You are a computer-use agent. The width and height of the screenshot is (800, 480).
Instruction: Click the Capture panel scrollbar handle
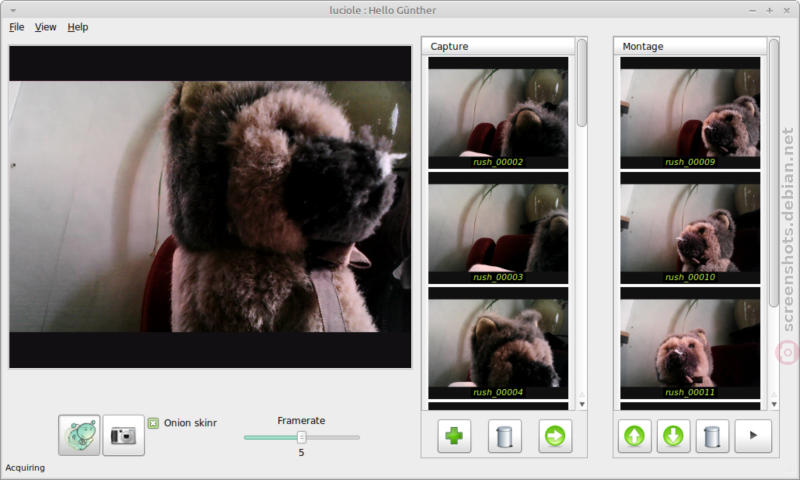pyautogui.click(x=582, y=83)
